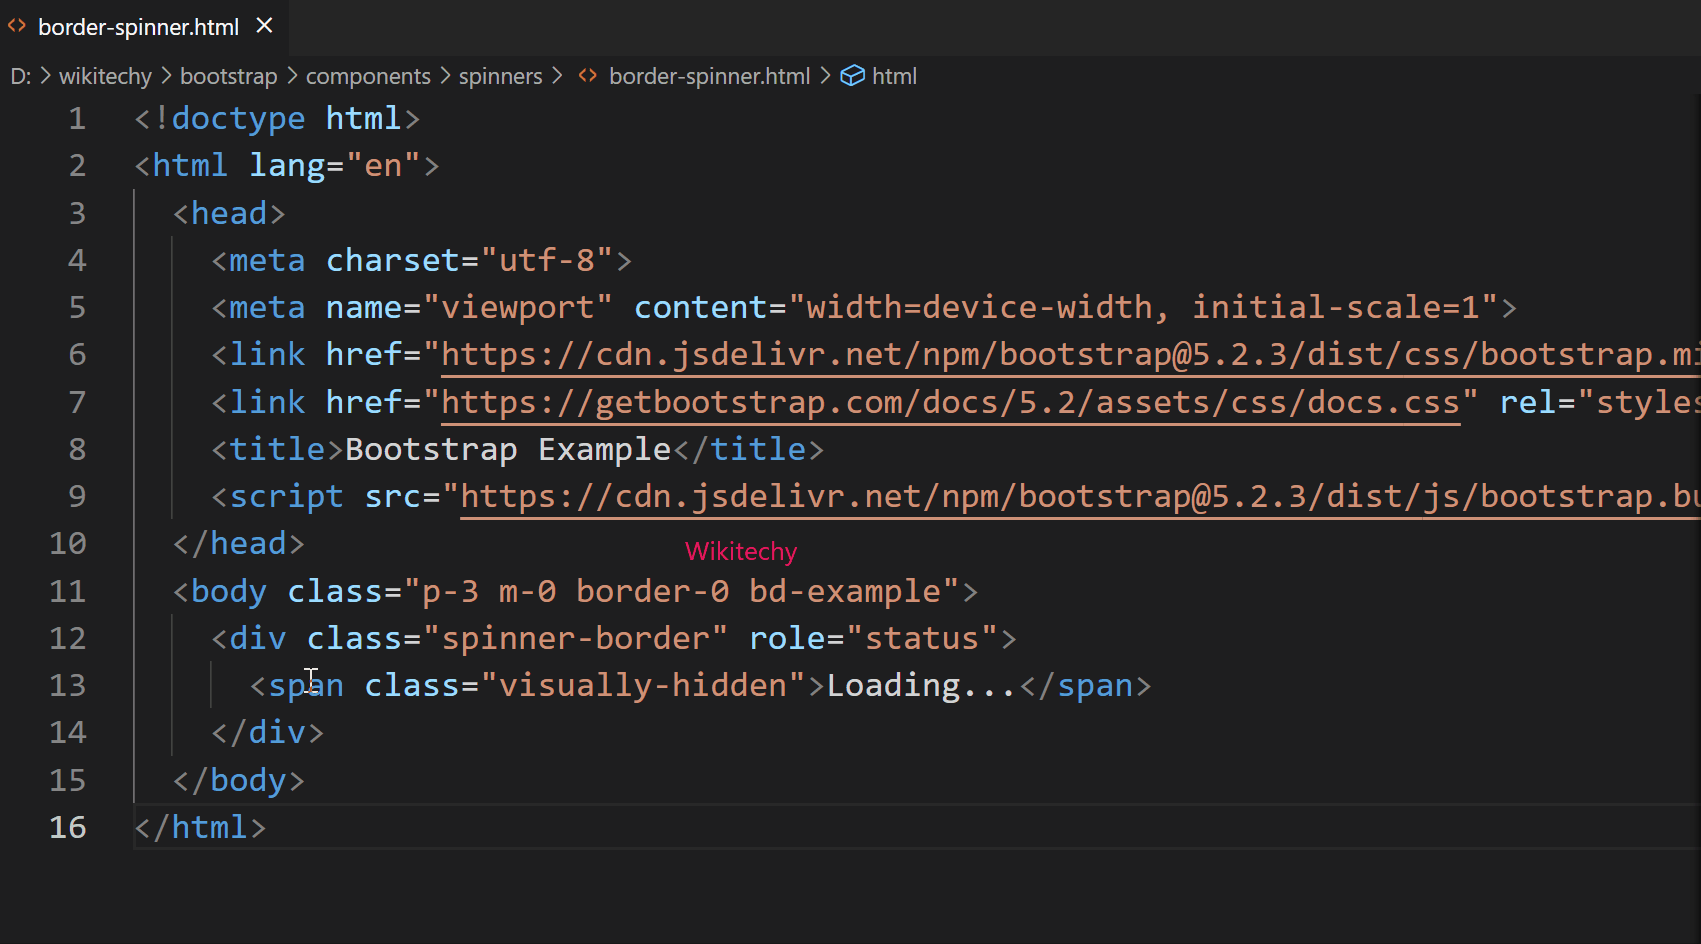This screenshot has height=944, width=1701.
Task: Click the visually-hidden span text on line 13
Action: pyautogui.click(x=650, y=685)
